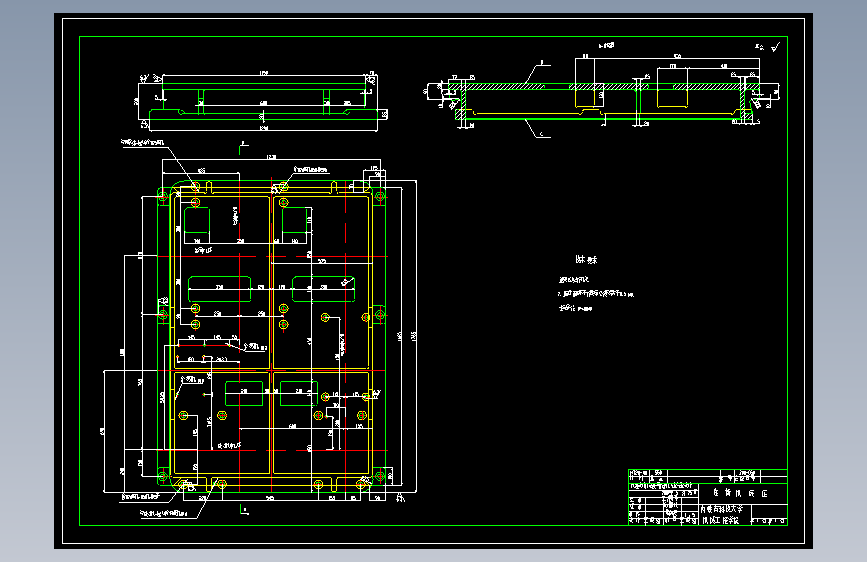Click the university name in the title block
The width and height of the screenshot is (867, 562).
722,509
